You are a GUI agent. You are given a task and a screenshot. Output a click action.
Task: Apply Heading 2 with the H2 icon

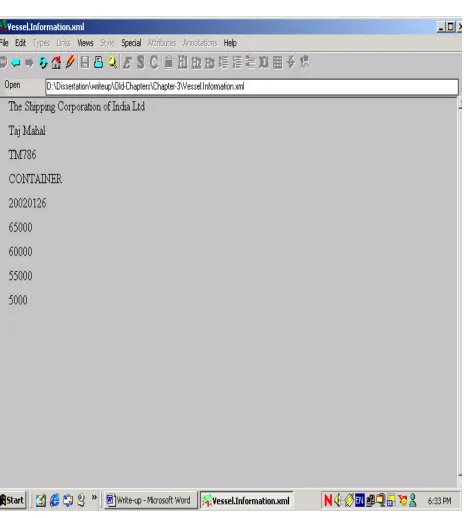pos(196,63)
